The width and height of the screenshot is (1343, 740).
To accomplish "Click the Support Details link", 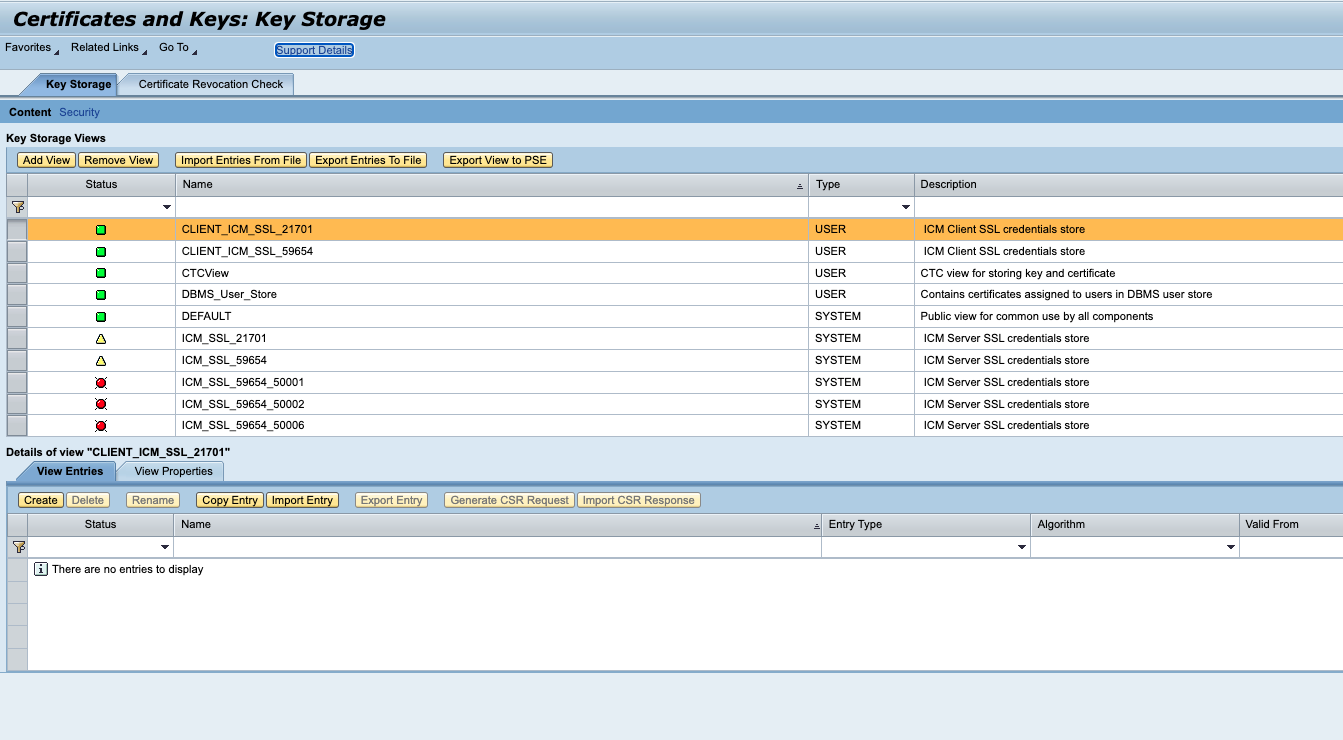I will click(x=314, y=50).
